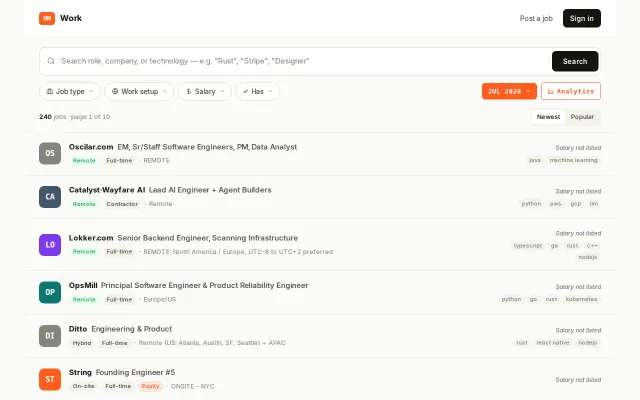Open the CA avatar for Catalyst Wayfare AI
Screen dimensions: 640x400
tap(50, 197)
